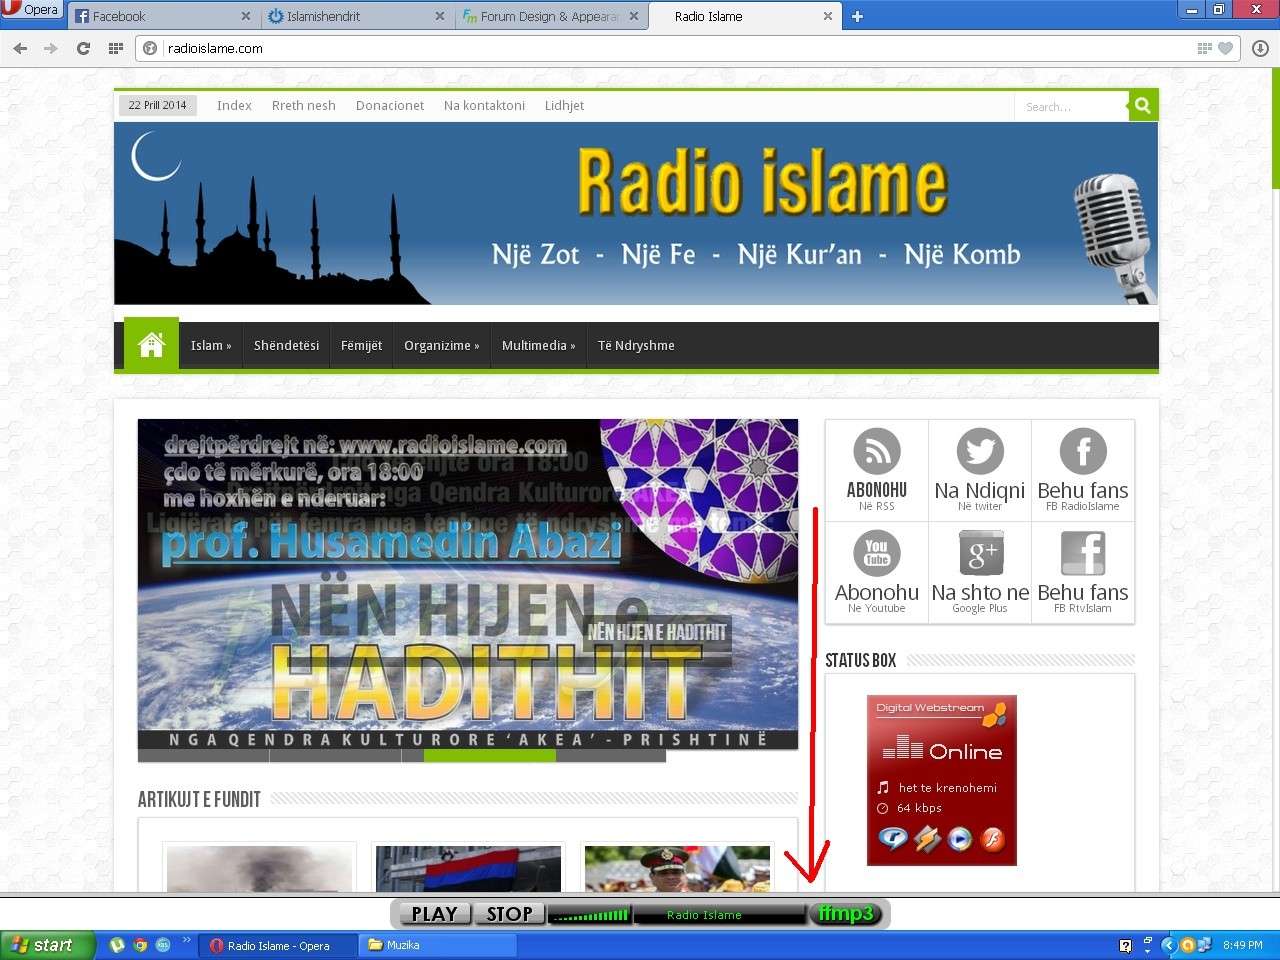The width and height of the screenshot is (1280, 960).
Task: Open the FB RtvIslam fan page icon
Action: (1083, 553)
